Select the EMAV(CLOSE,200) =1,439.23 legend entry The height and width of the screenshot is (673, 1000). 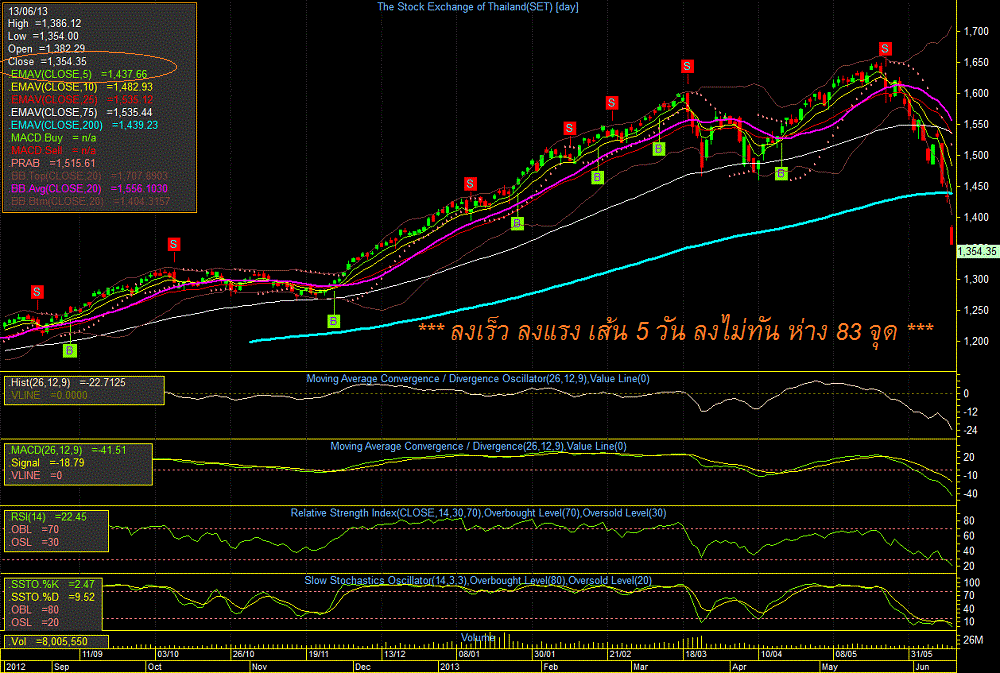[84, 125]
